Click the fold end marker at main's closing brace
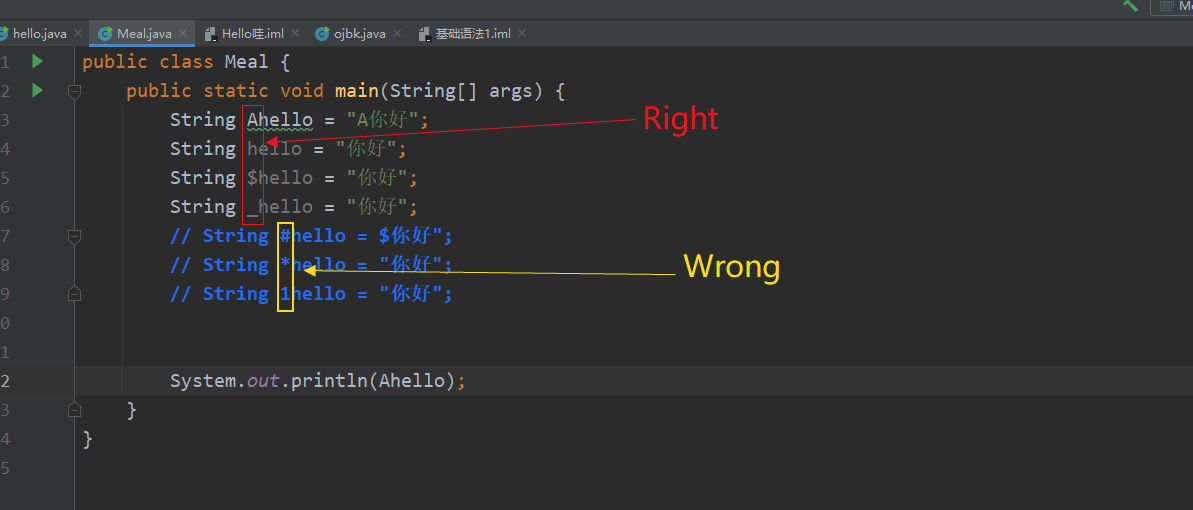The width and height of the screenshot is (1193, 510). pos(74,410)
